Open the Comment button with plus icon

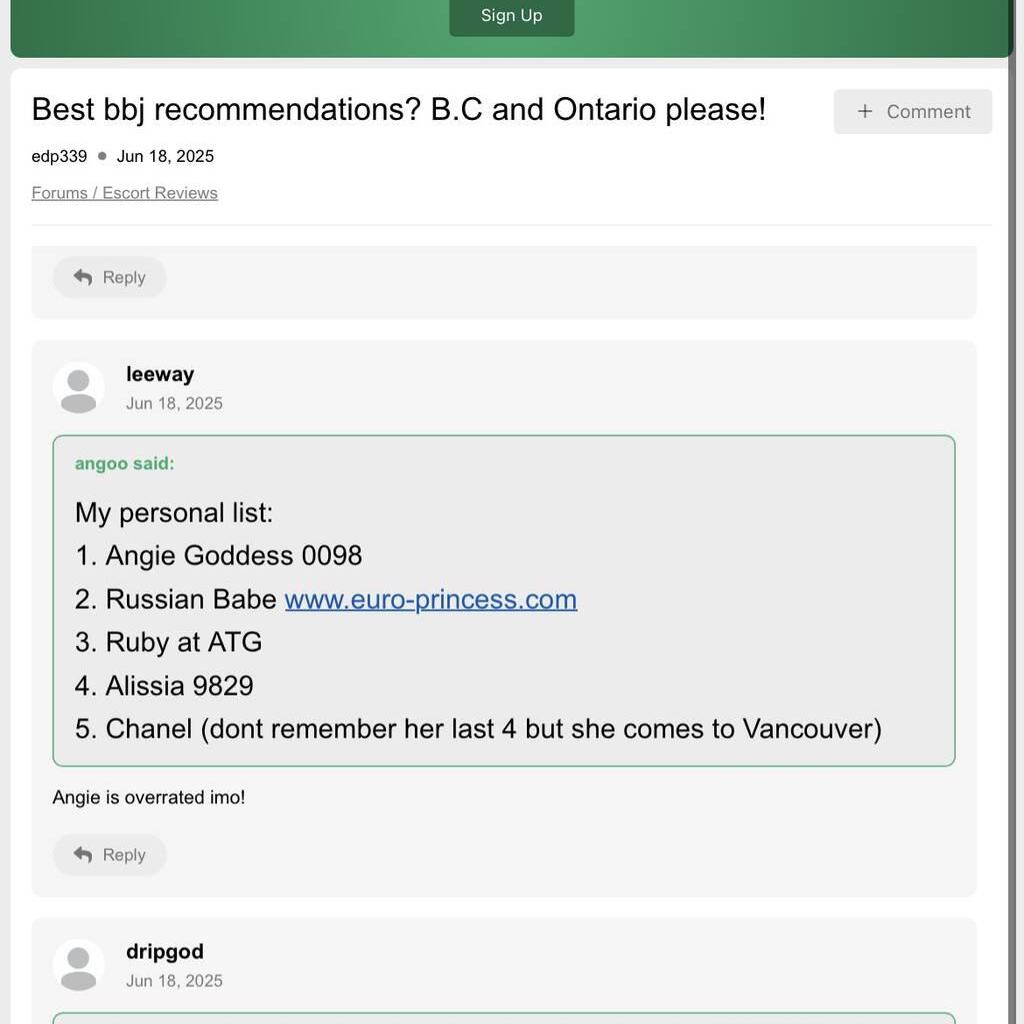point(912,112)
